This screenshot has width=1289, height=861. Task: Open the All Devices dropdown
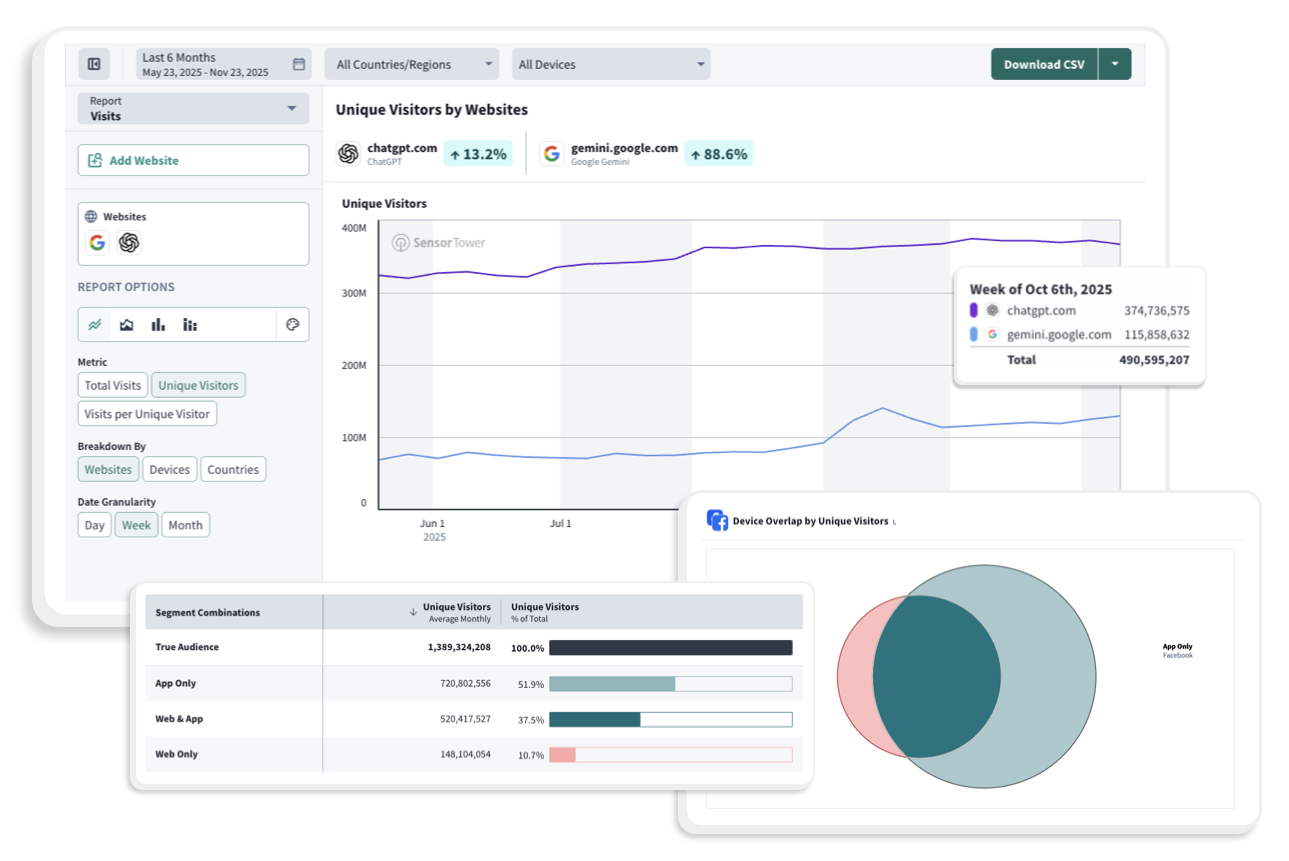coord(610,63)
